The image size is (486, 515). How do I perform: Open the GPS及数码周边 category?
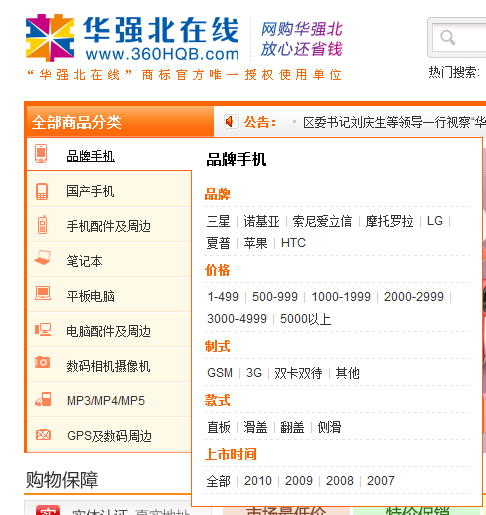coord(109,436)
